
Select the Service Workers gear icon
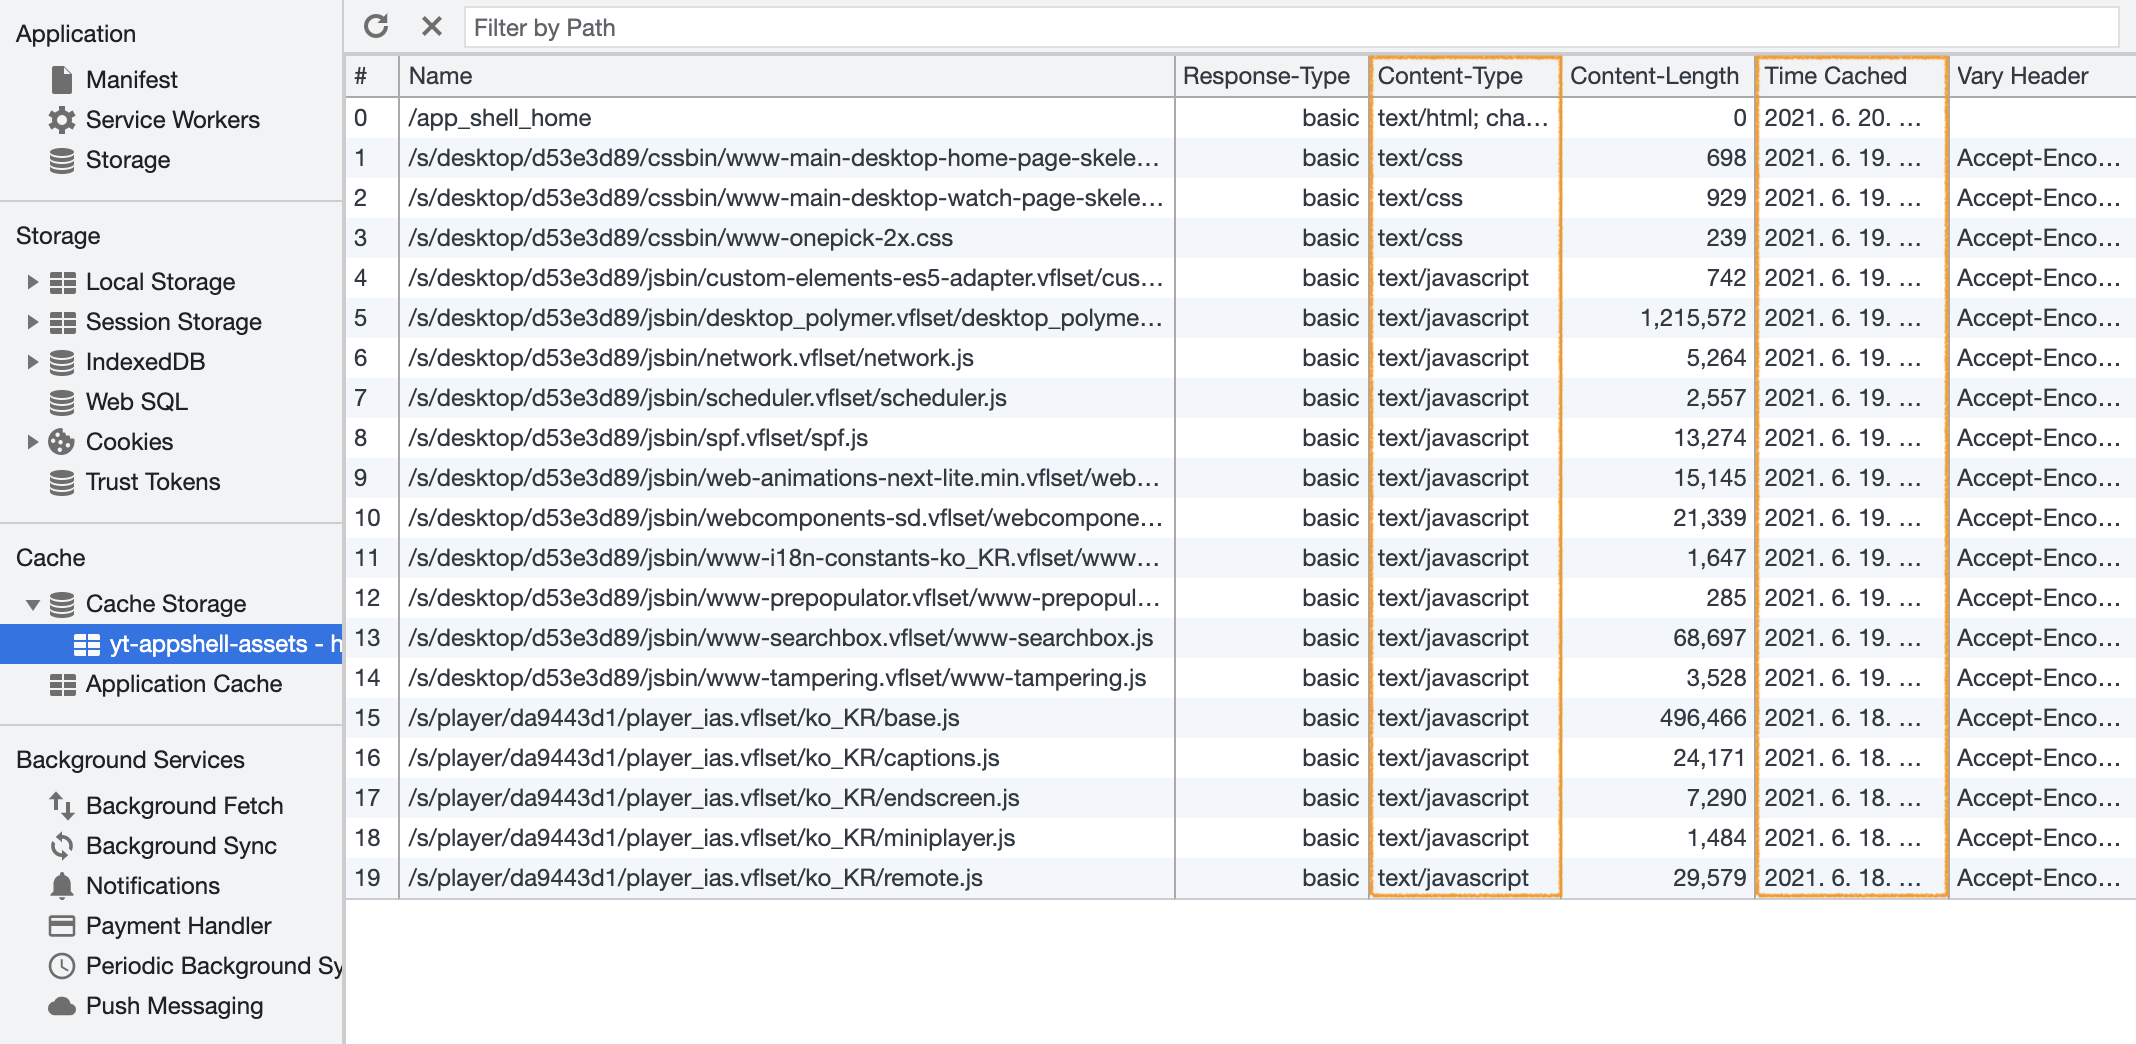coord(62,120)
